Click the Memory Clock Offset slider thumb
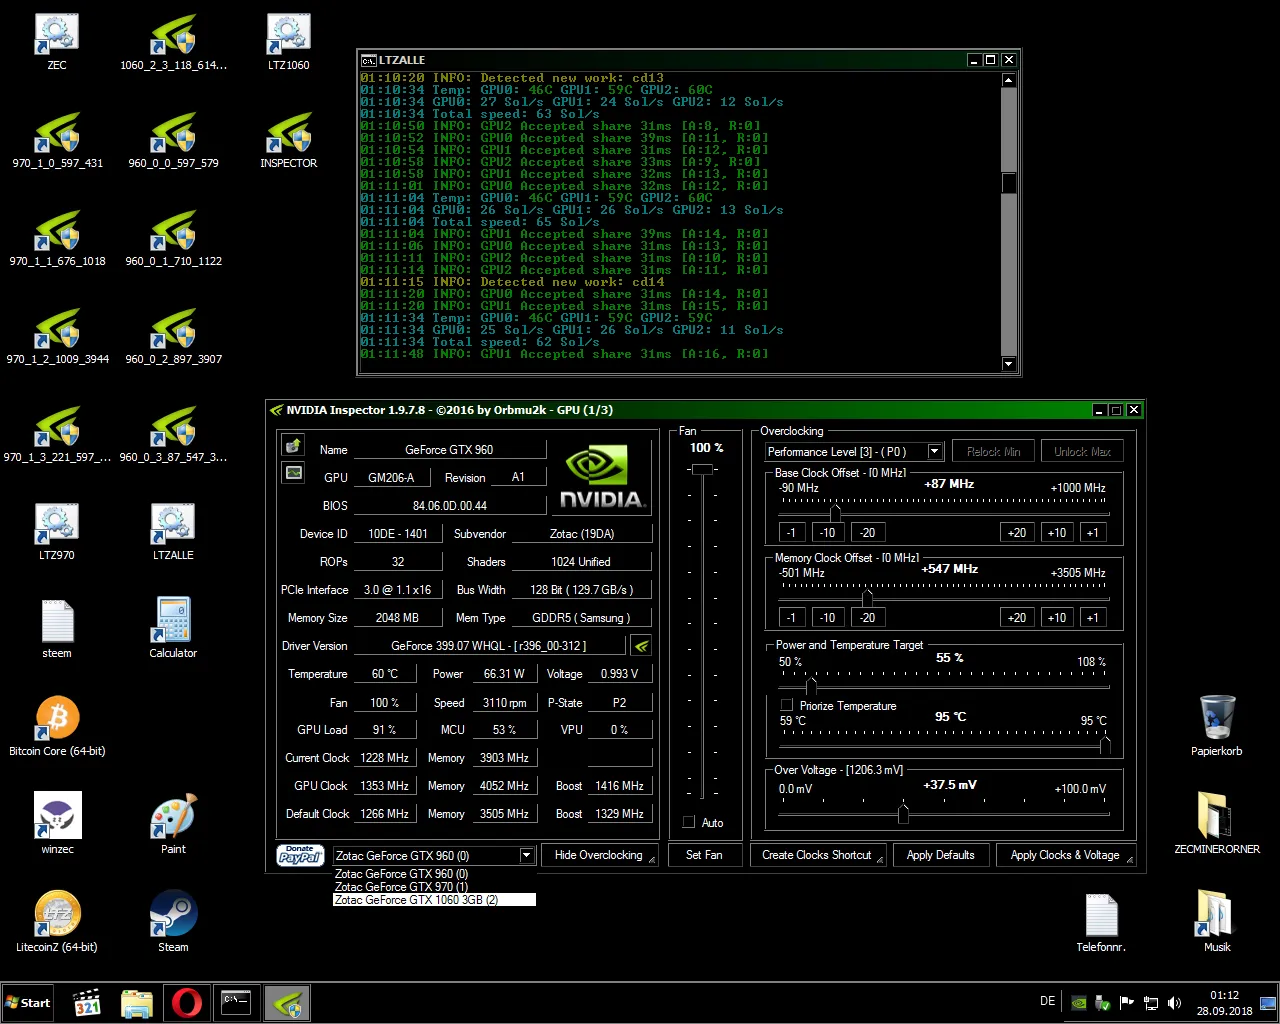This screenshot has height=1024, width=1280. tap(867, 598)
